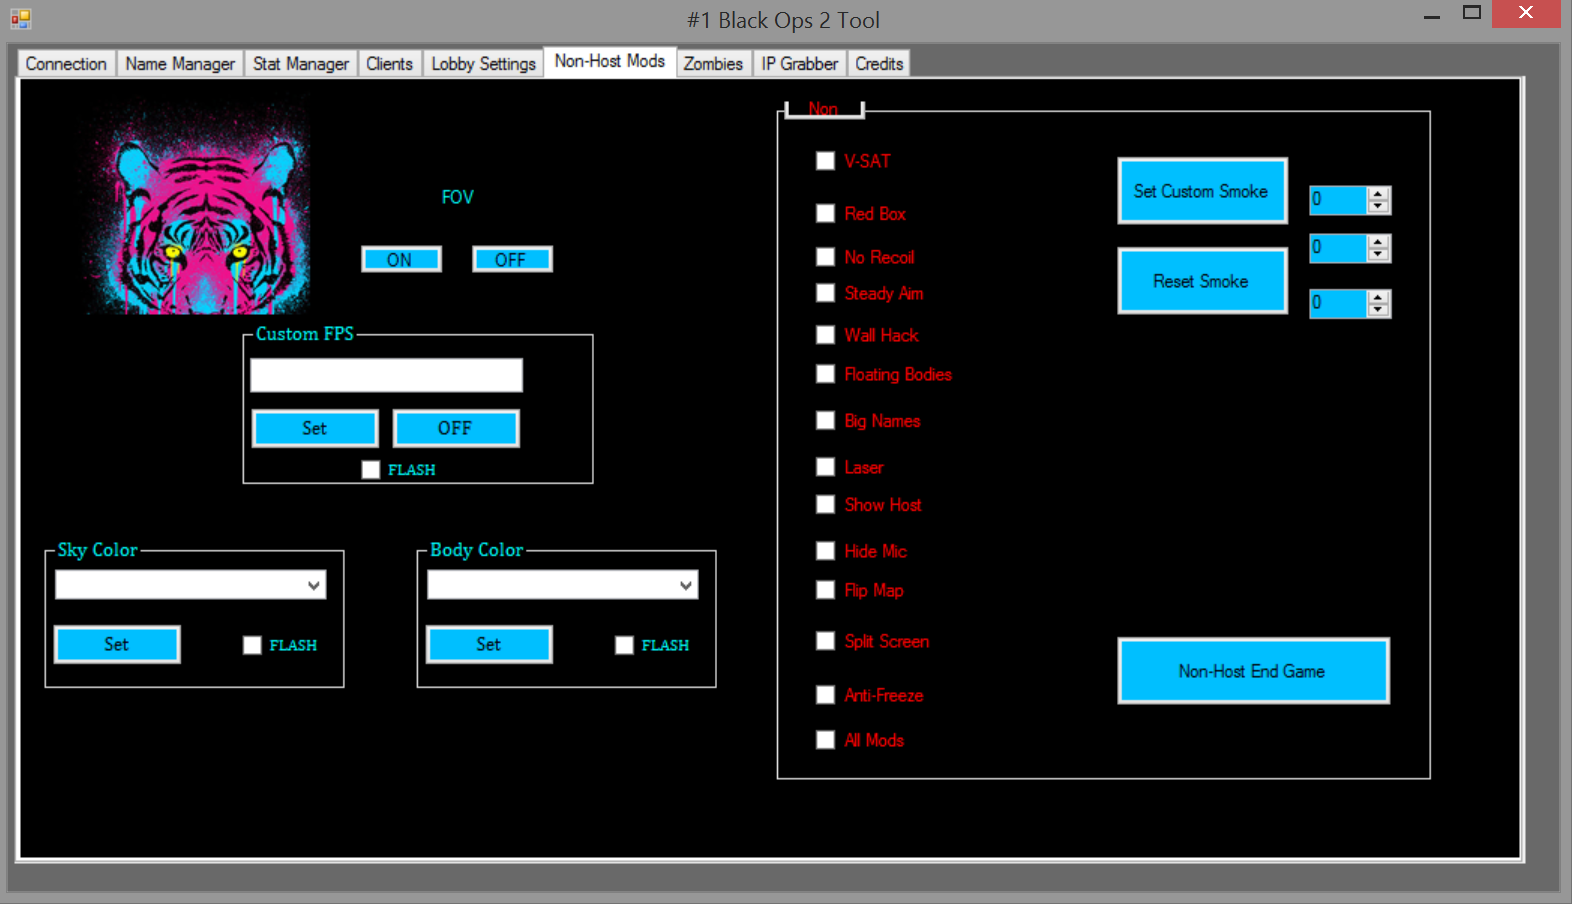
Task: Switch to the Zombies tab
Action: pyautogui.click(x=713, y=63)
